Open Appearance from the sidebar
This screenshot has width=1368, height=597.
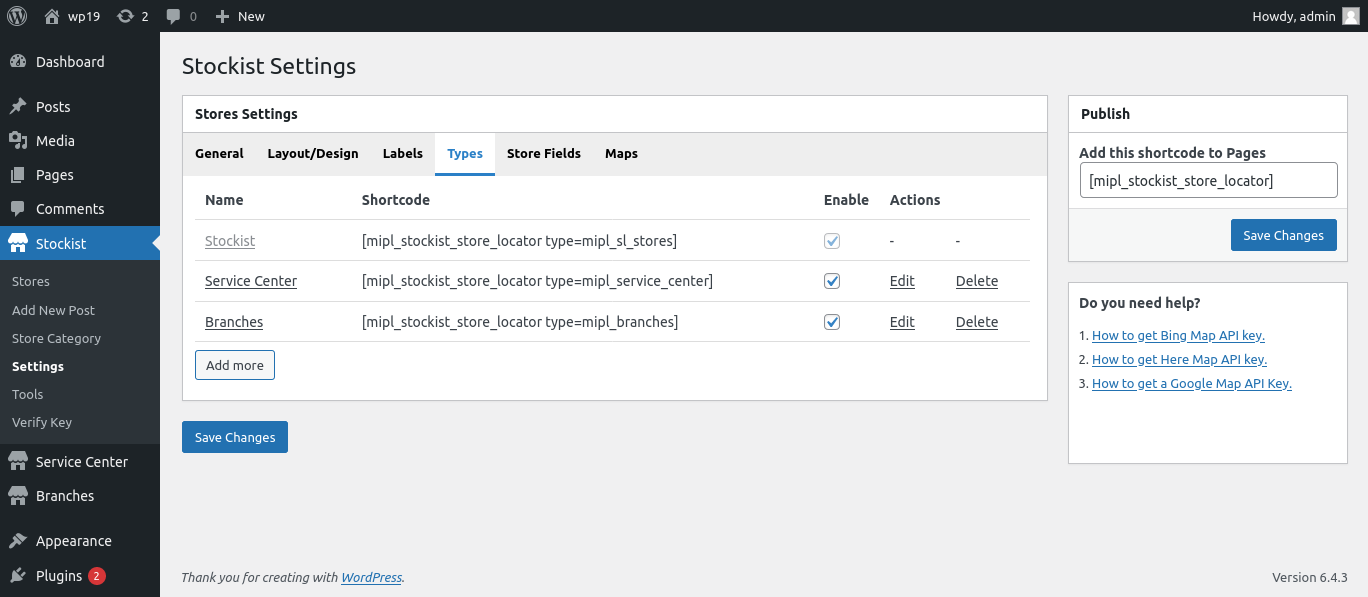[73, 541]
